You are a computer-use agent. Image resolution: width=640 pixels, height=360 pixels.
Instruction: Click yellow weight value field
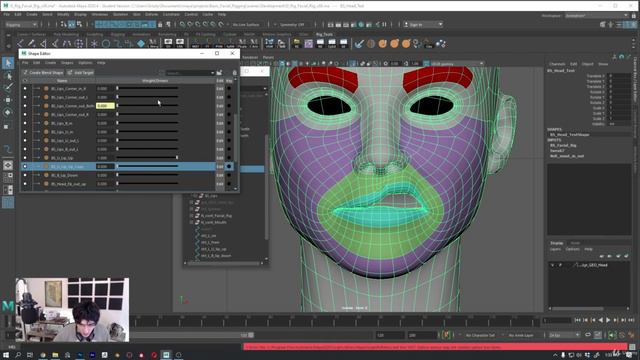[105, 106]
